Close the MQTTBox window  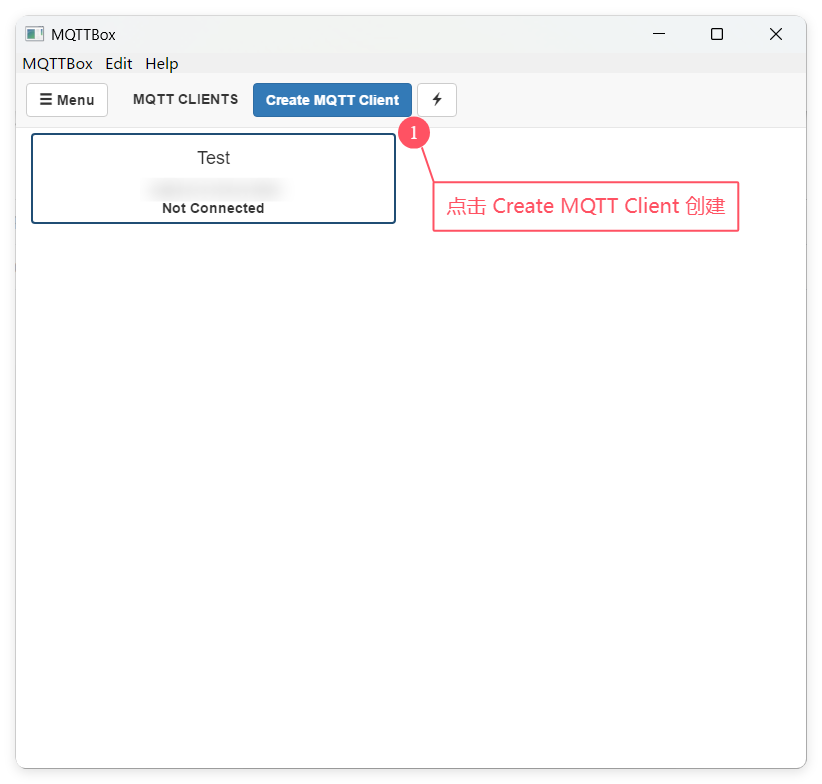click(x=775, y=34)
